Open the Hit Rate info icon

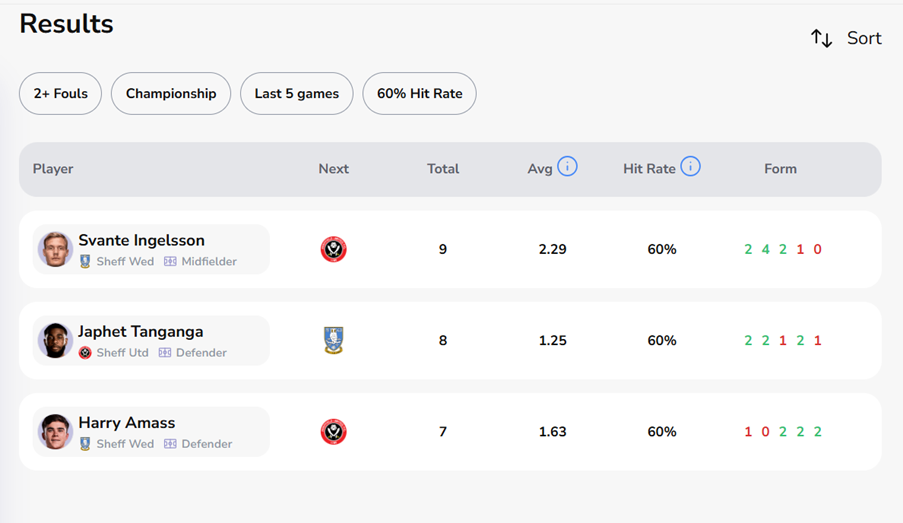[690, 167]
